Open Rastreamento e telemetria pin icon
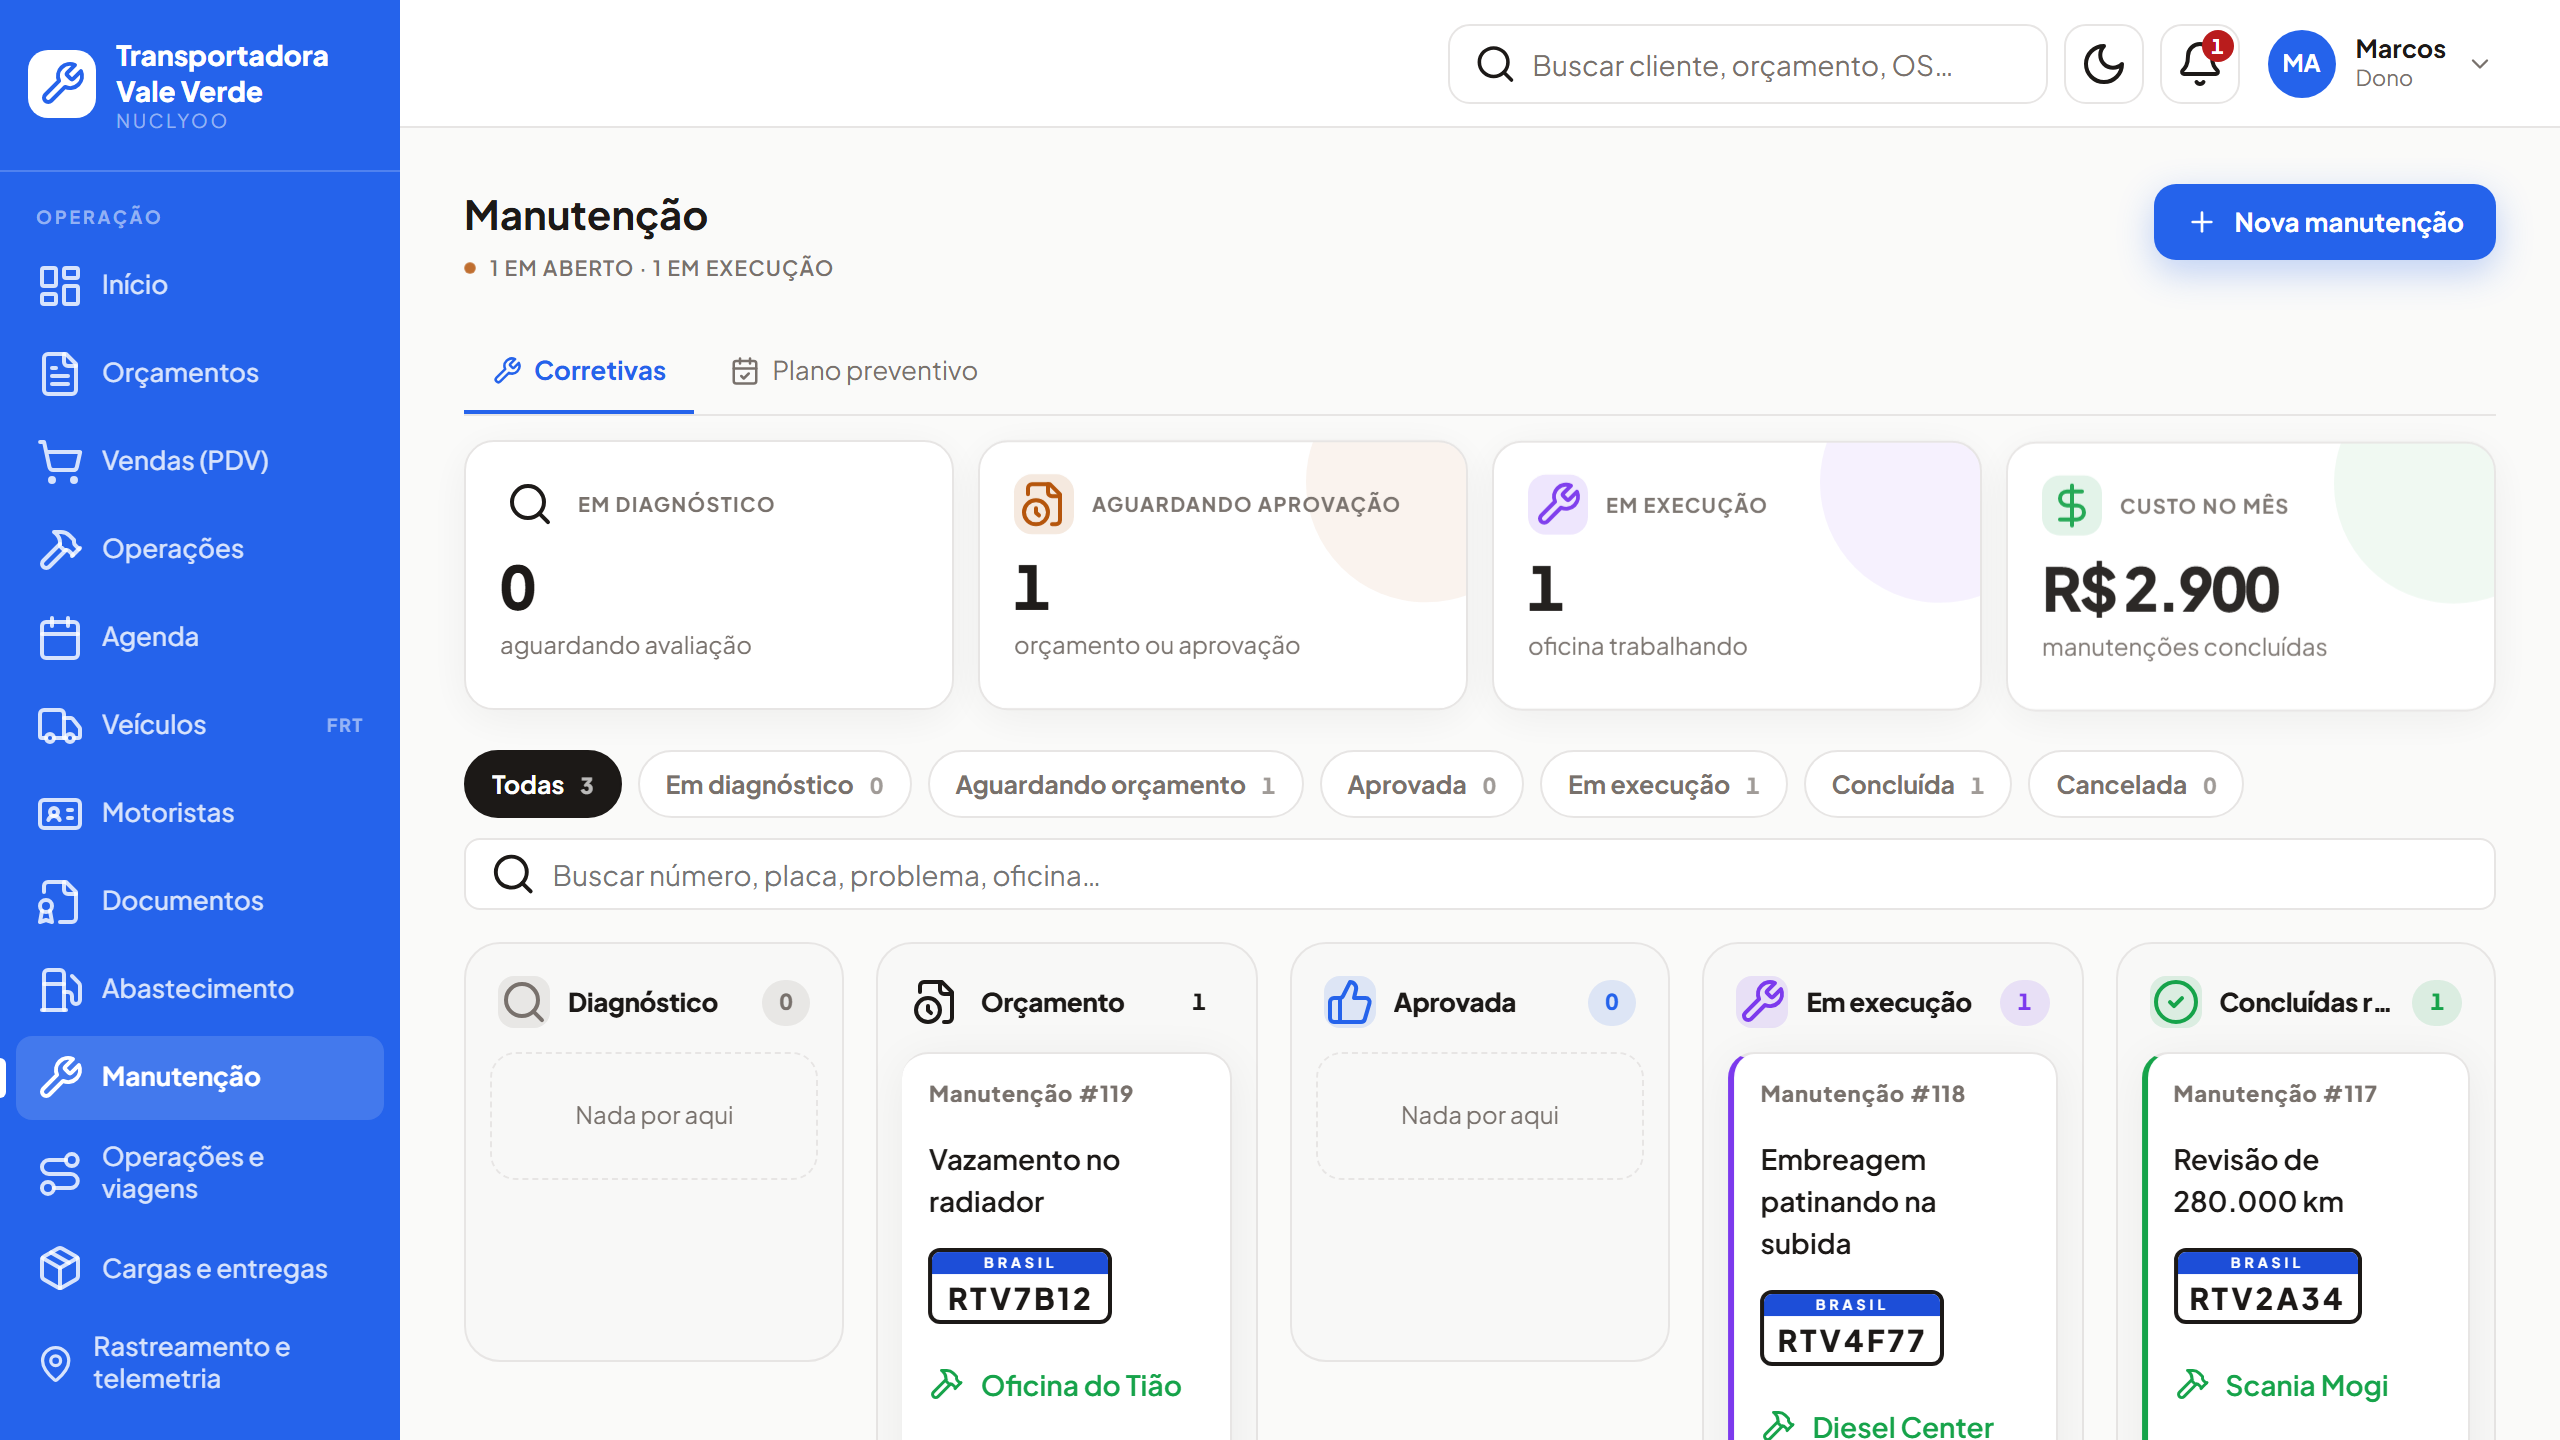 (56, 1363)
